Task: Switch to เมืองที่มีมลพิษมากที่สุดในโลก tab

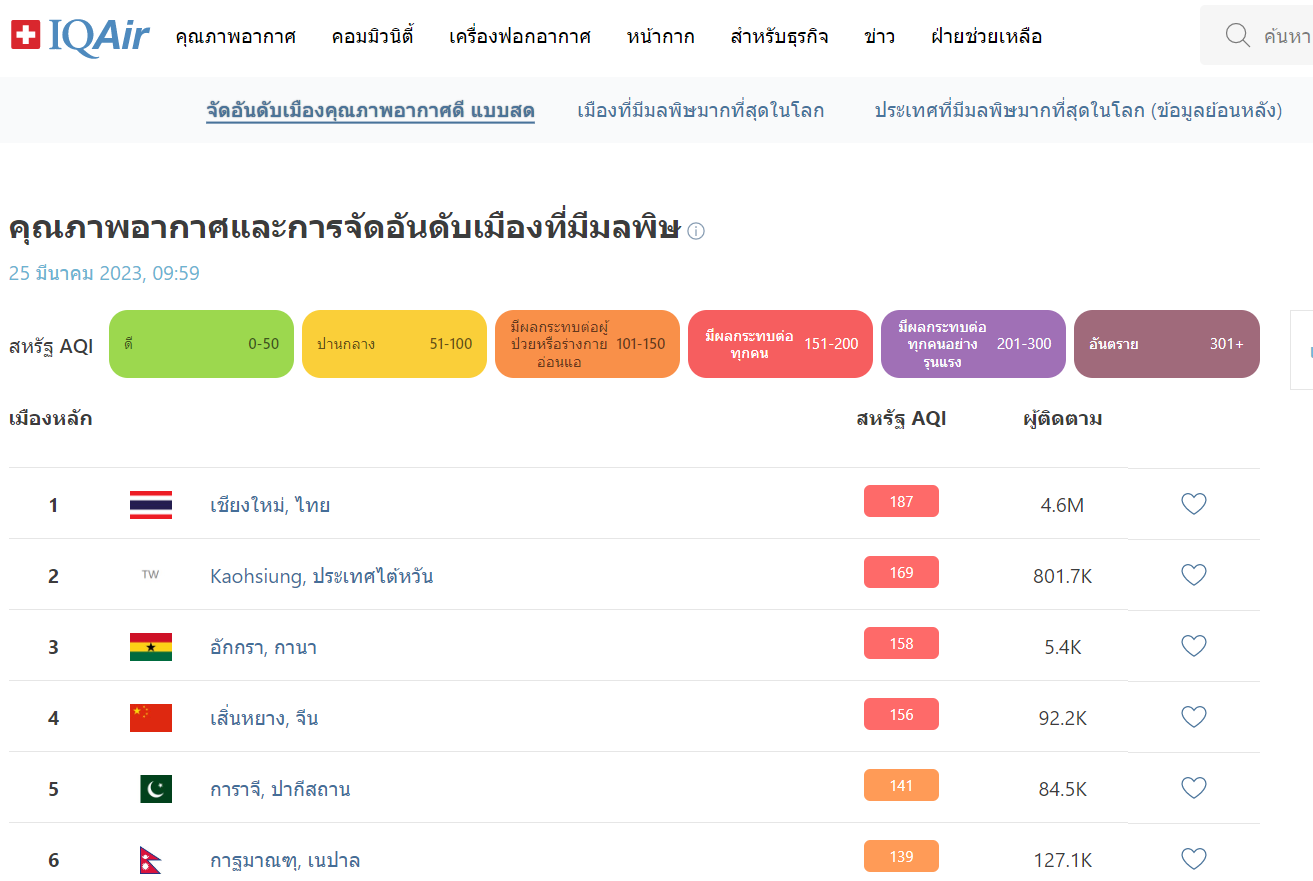Action: coord(700,111)
